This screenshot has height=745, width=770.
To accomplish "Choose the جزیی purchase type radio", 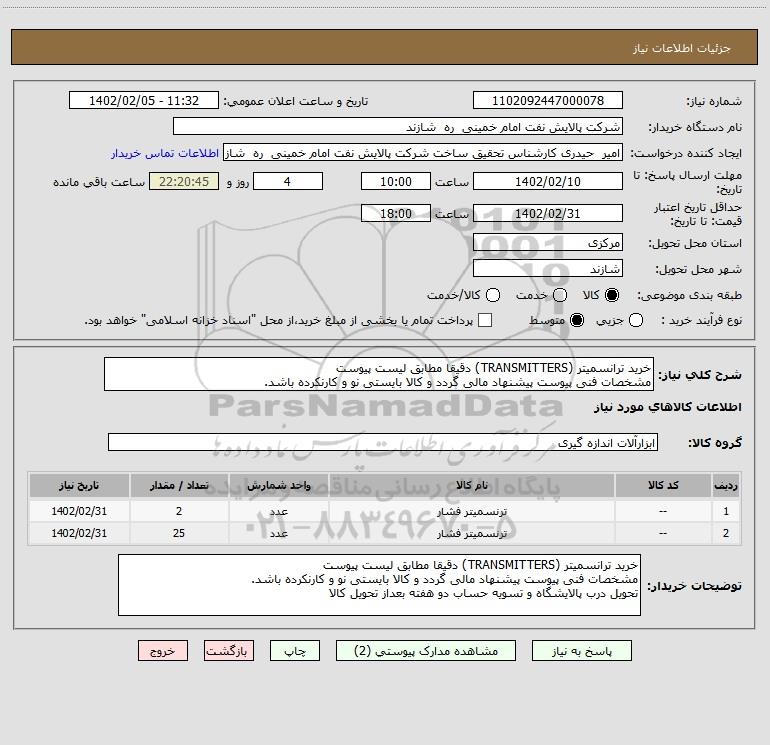I will click(x=636, y=320).
